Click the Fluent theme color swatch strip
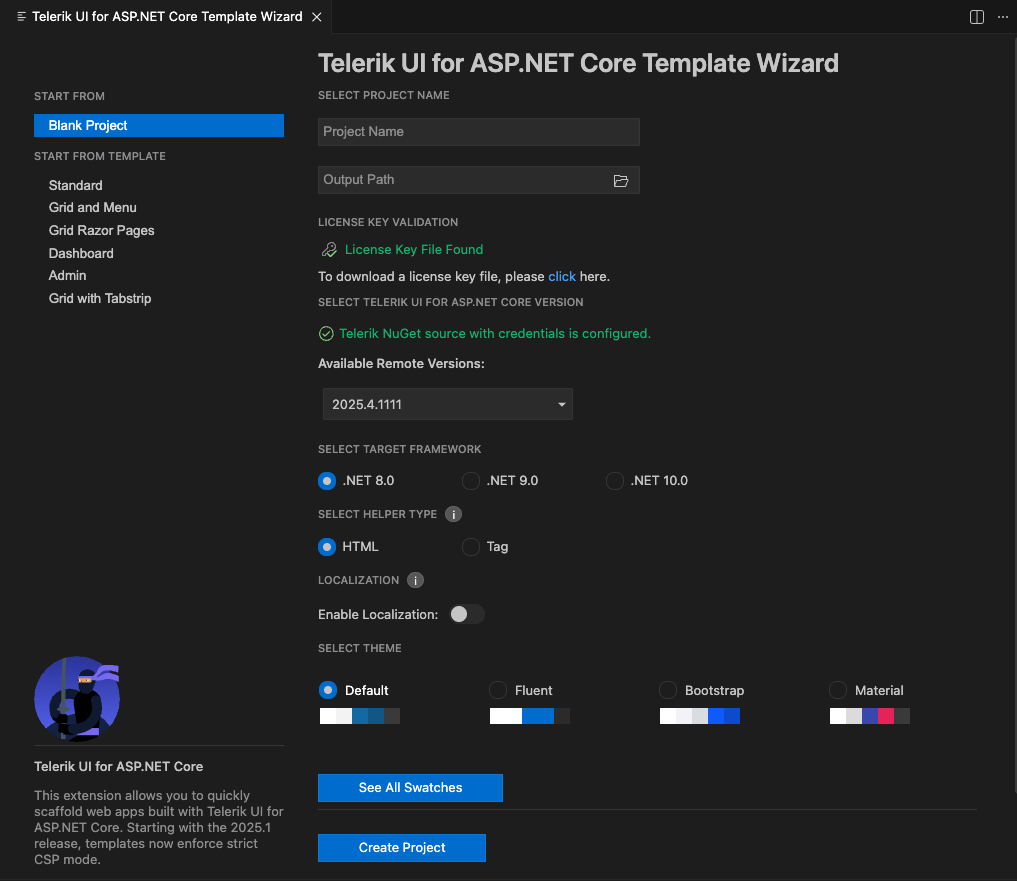Image resolution: width=1017 pixels, height=881 pixels. pos(530,716)
